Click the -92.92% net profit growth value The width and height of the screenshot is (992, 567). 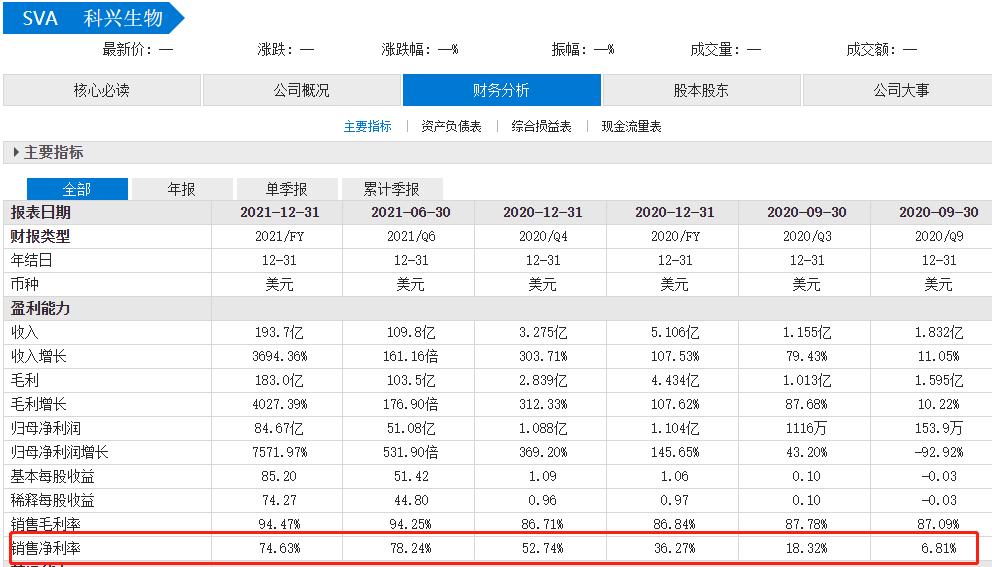tap(939, 452)
